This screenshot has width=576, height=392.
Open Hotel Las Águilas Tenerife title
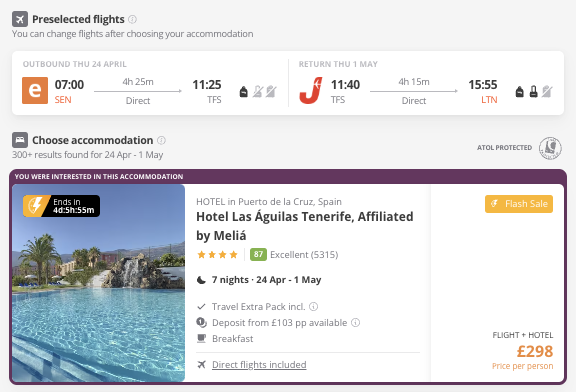point(305,226)
